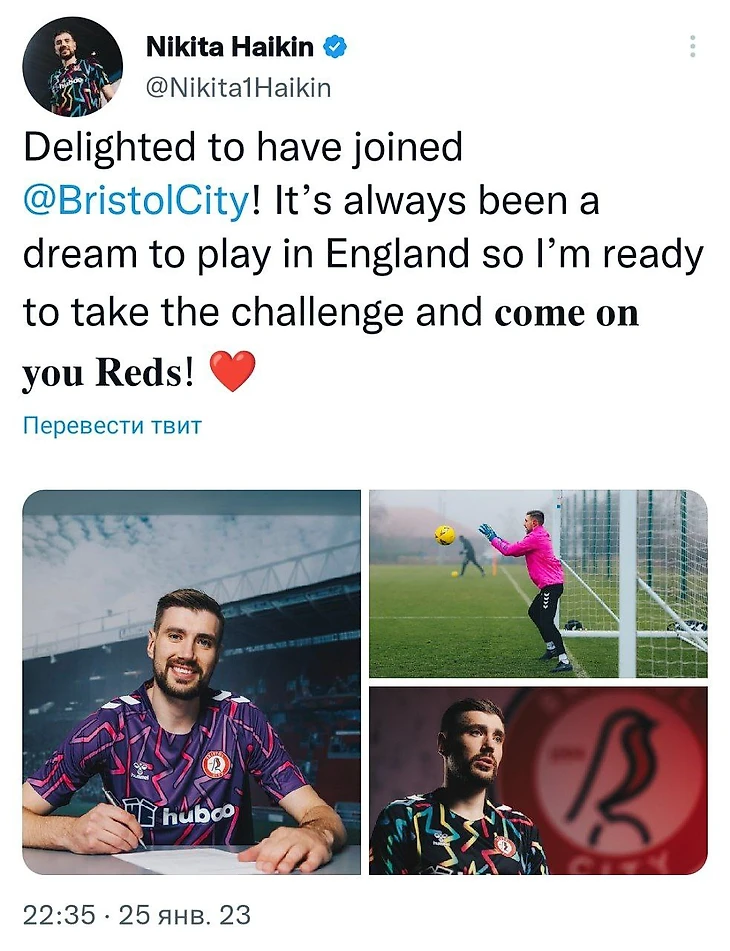Open the @BristolCity mention

(x=136, y=201)
